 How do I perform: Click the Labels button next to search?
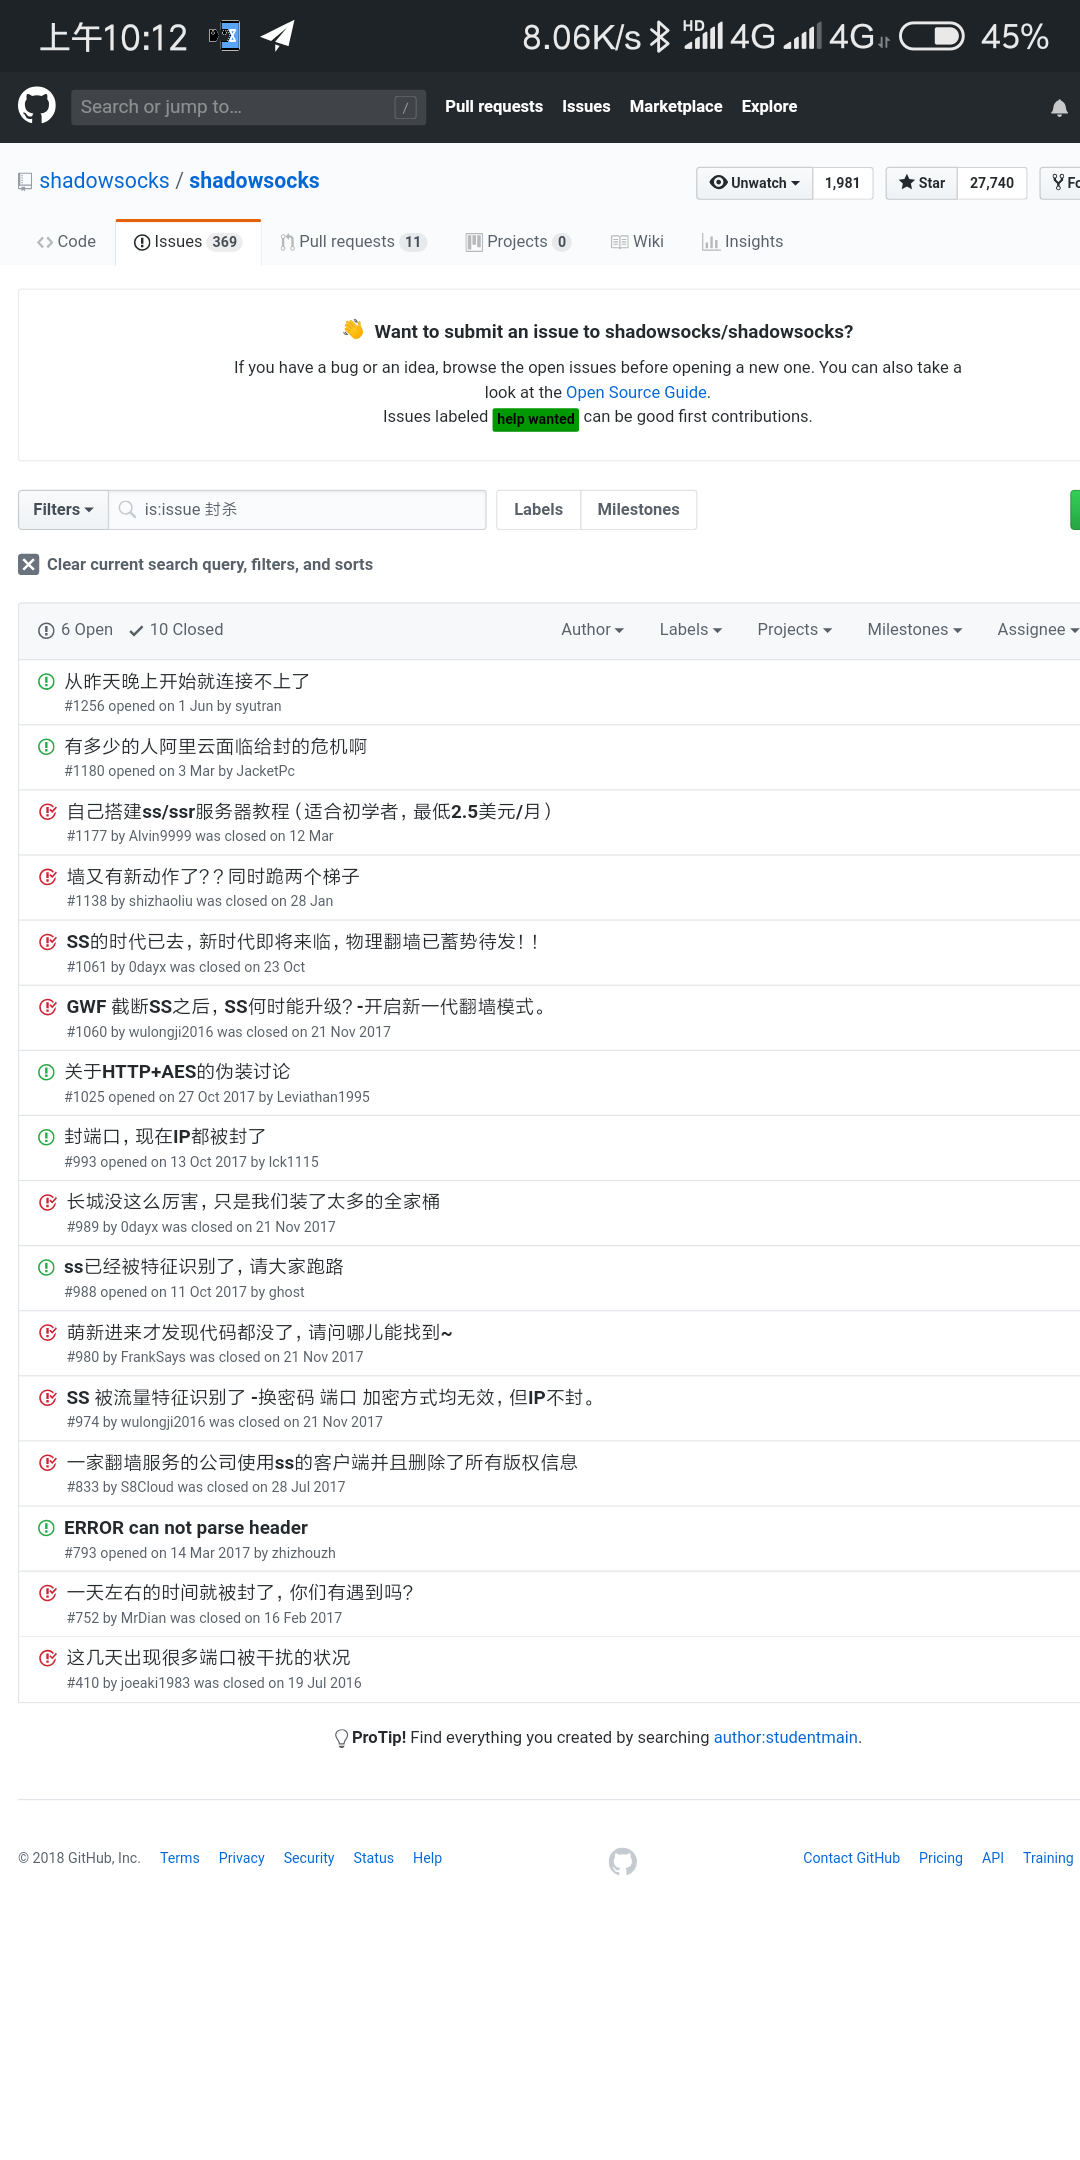pos(538,510)
